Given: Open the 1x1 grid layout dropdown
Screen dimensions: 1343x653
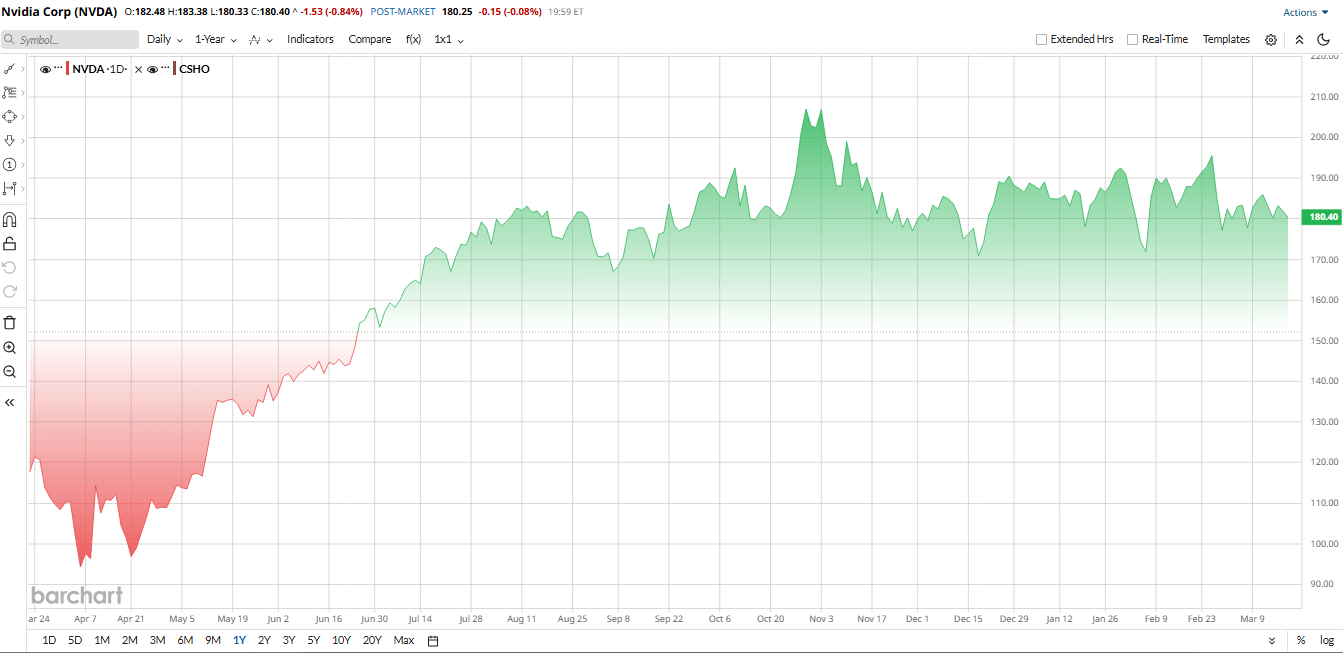Looking at the screenshot, I should click(449, 39).
